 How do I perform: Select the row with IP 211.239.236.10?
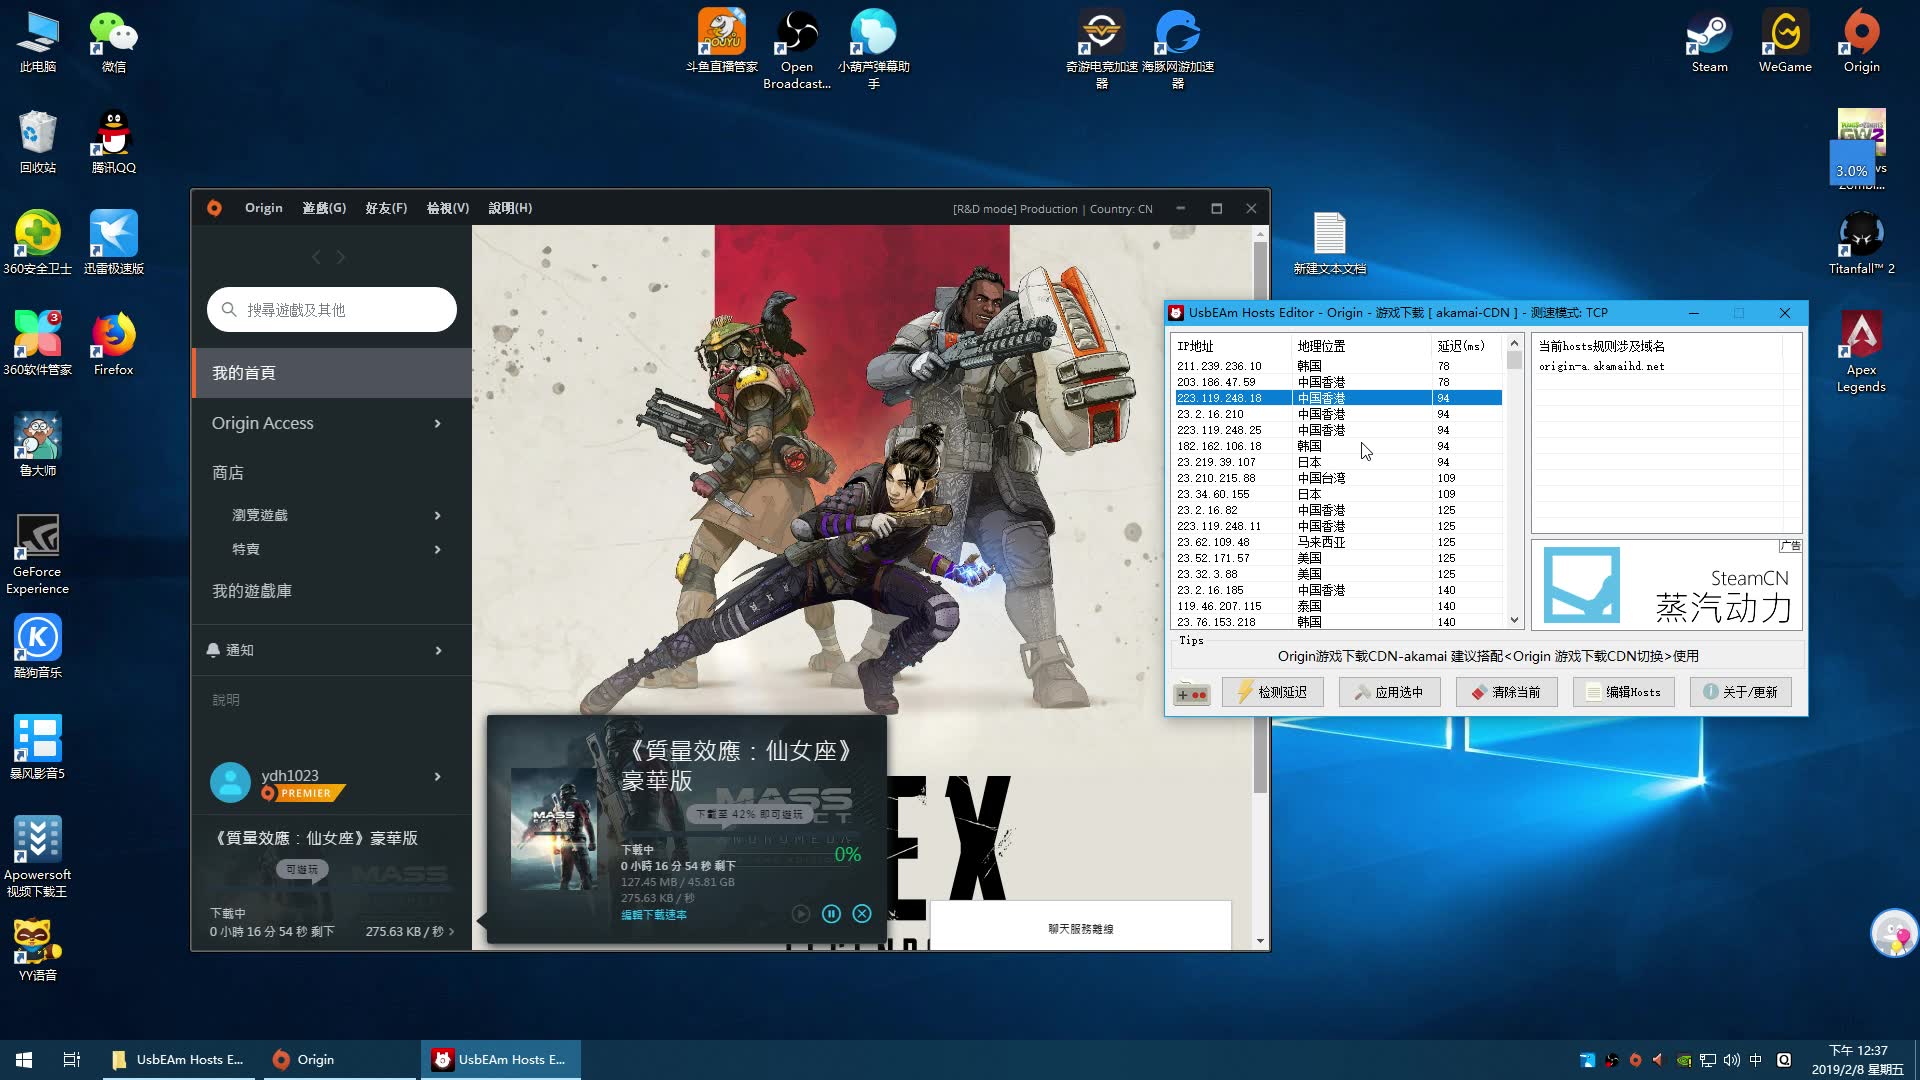[x=1338, y=366]
